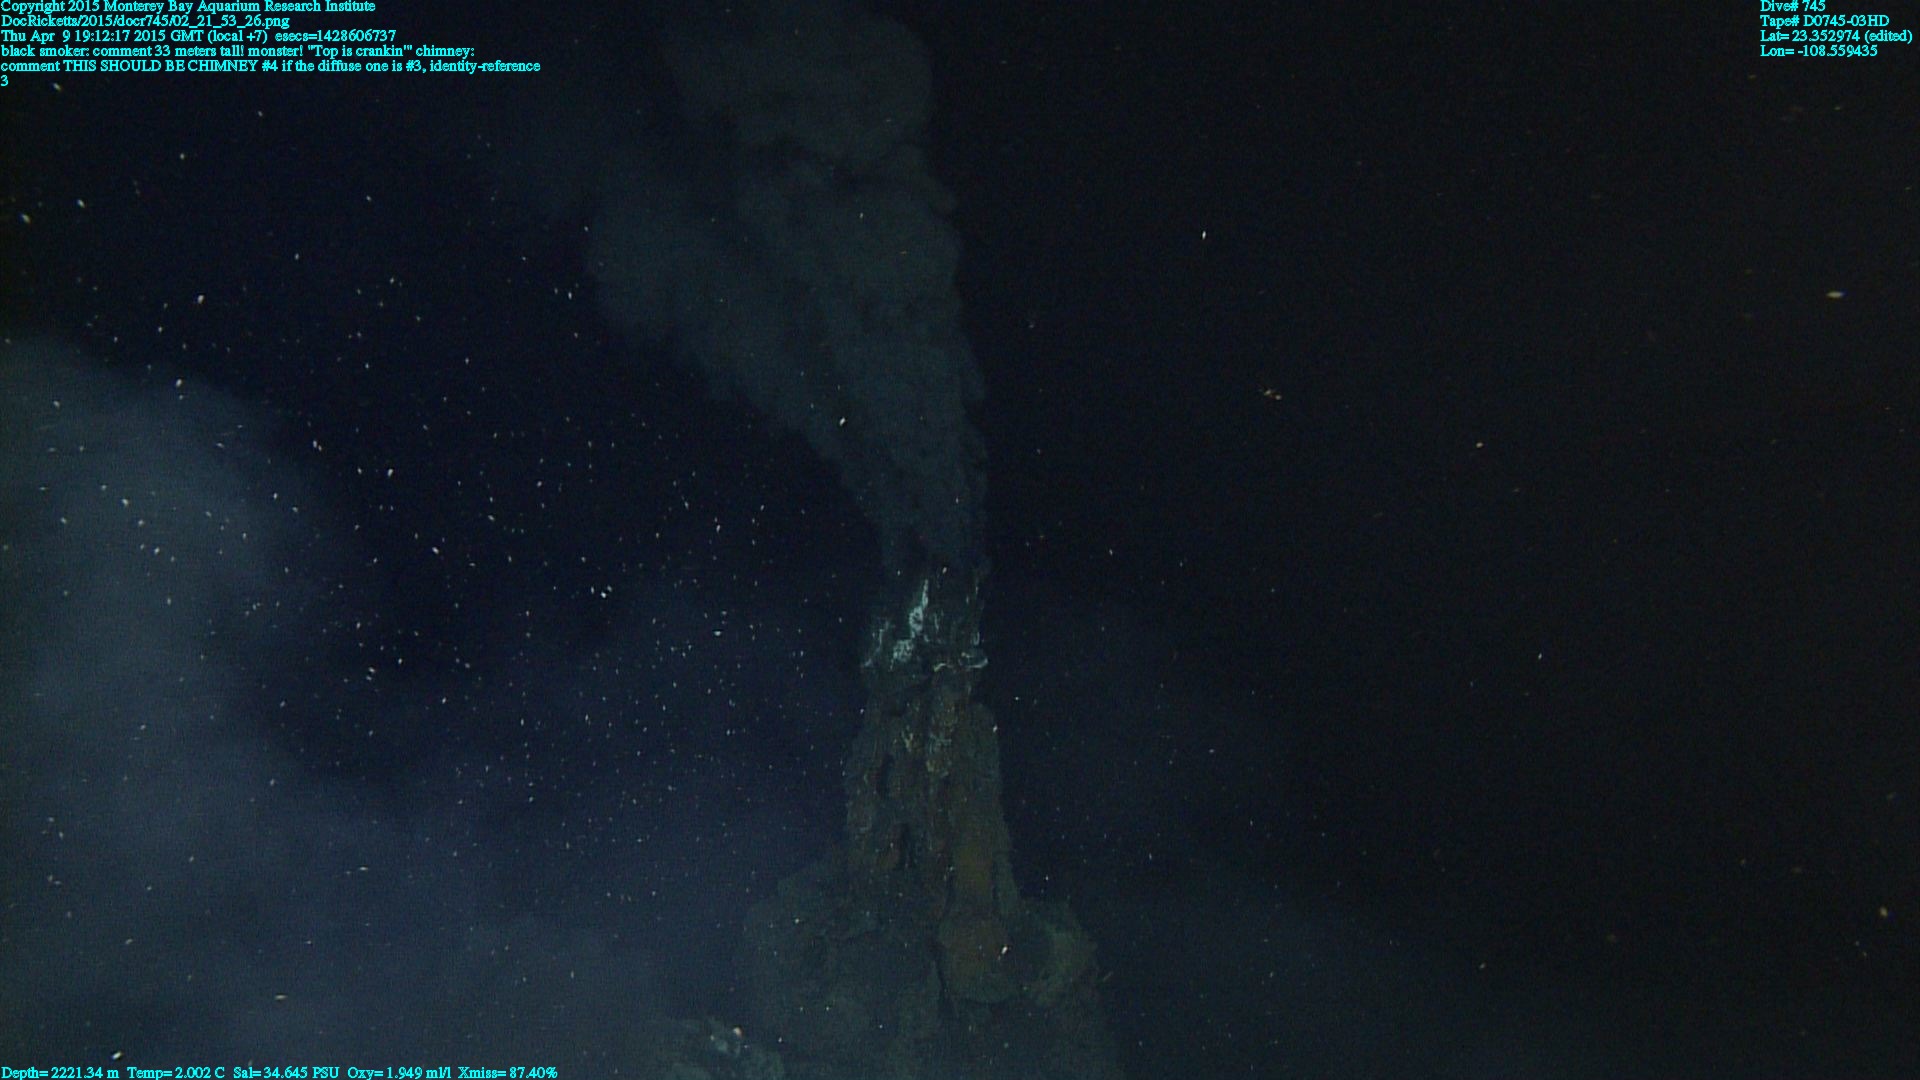Click the Lon= -108.559435 readout
Viewport: 1920px width, 1080px height.
click(x=1818, y=51)
